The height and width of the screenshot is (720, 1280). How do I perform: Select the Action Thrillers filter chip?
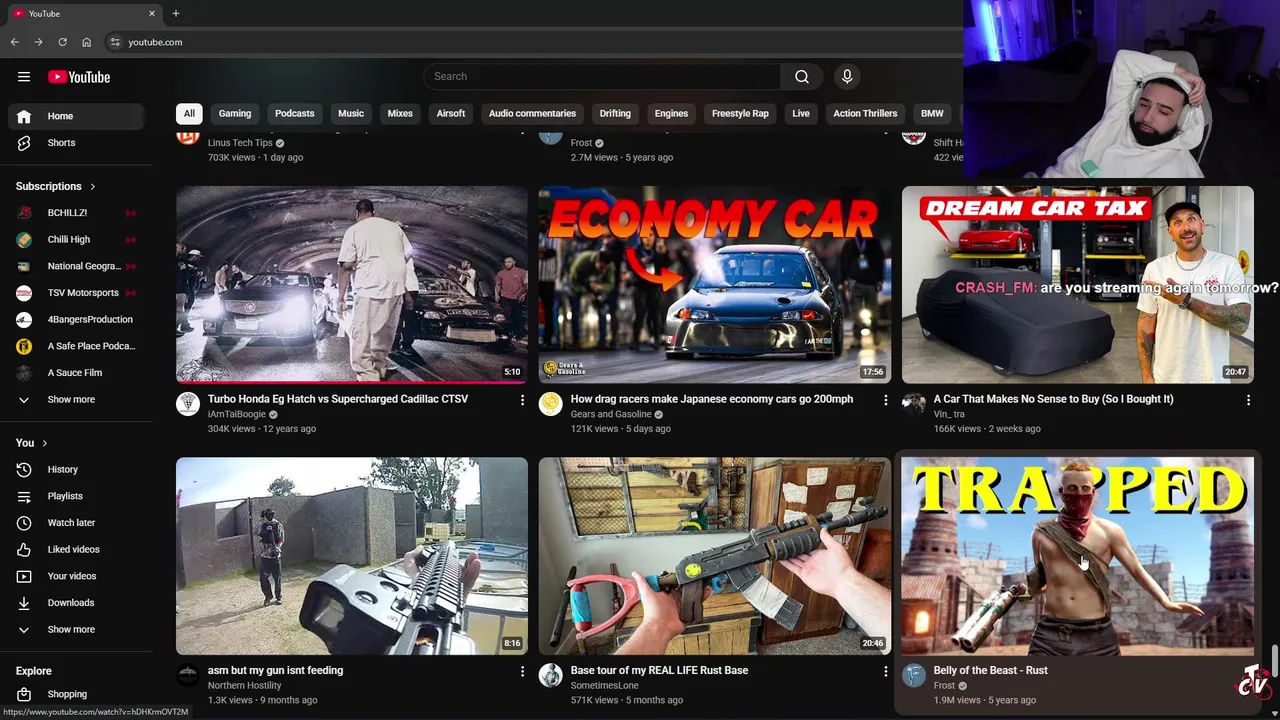(865, 114)
